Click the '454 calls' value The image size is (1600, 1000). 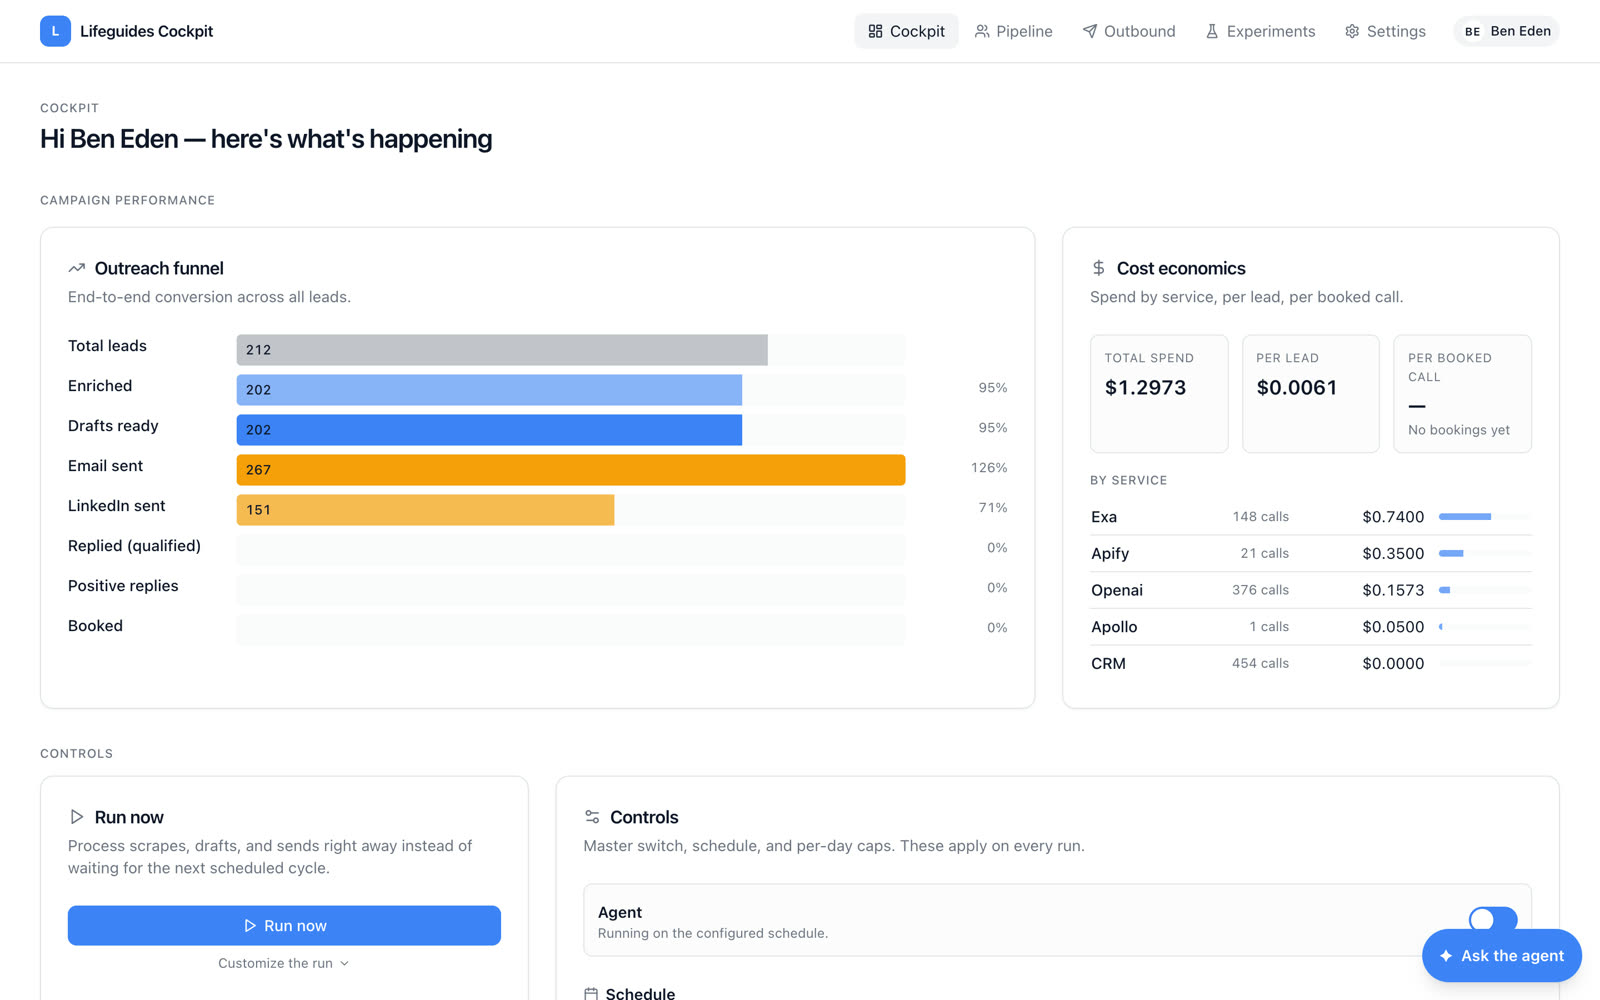(x=1260, y=663)
